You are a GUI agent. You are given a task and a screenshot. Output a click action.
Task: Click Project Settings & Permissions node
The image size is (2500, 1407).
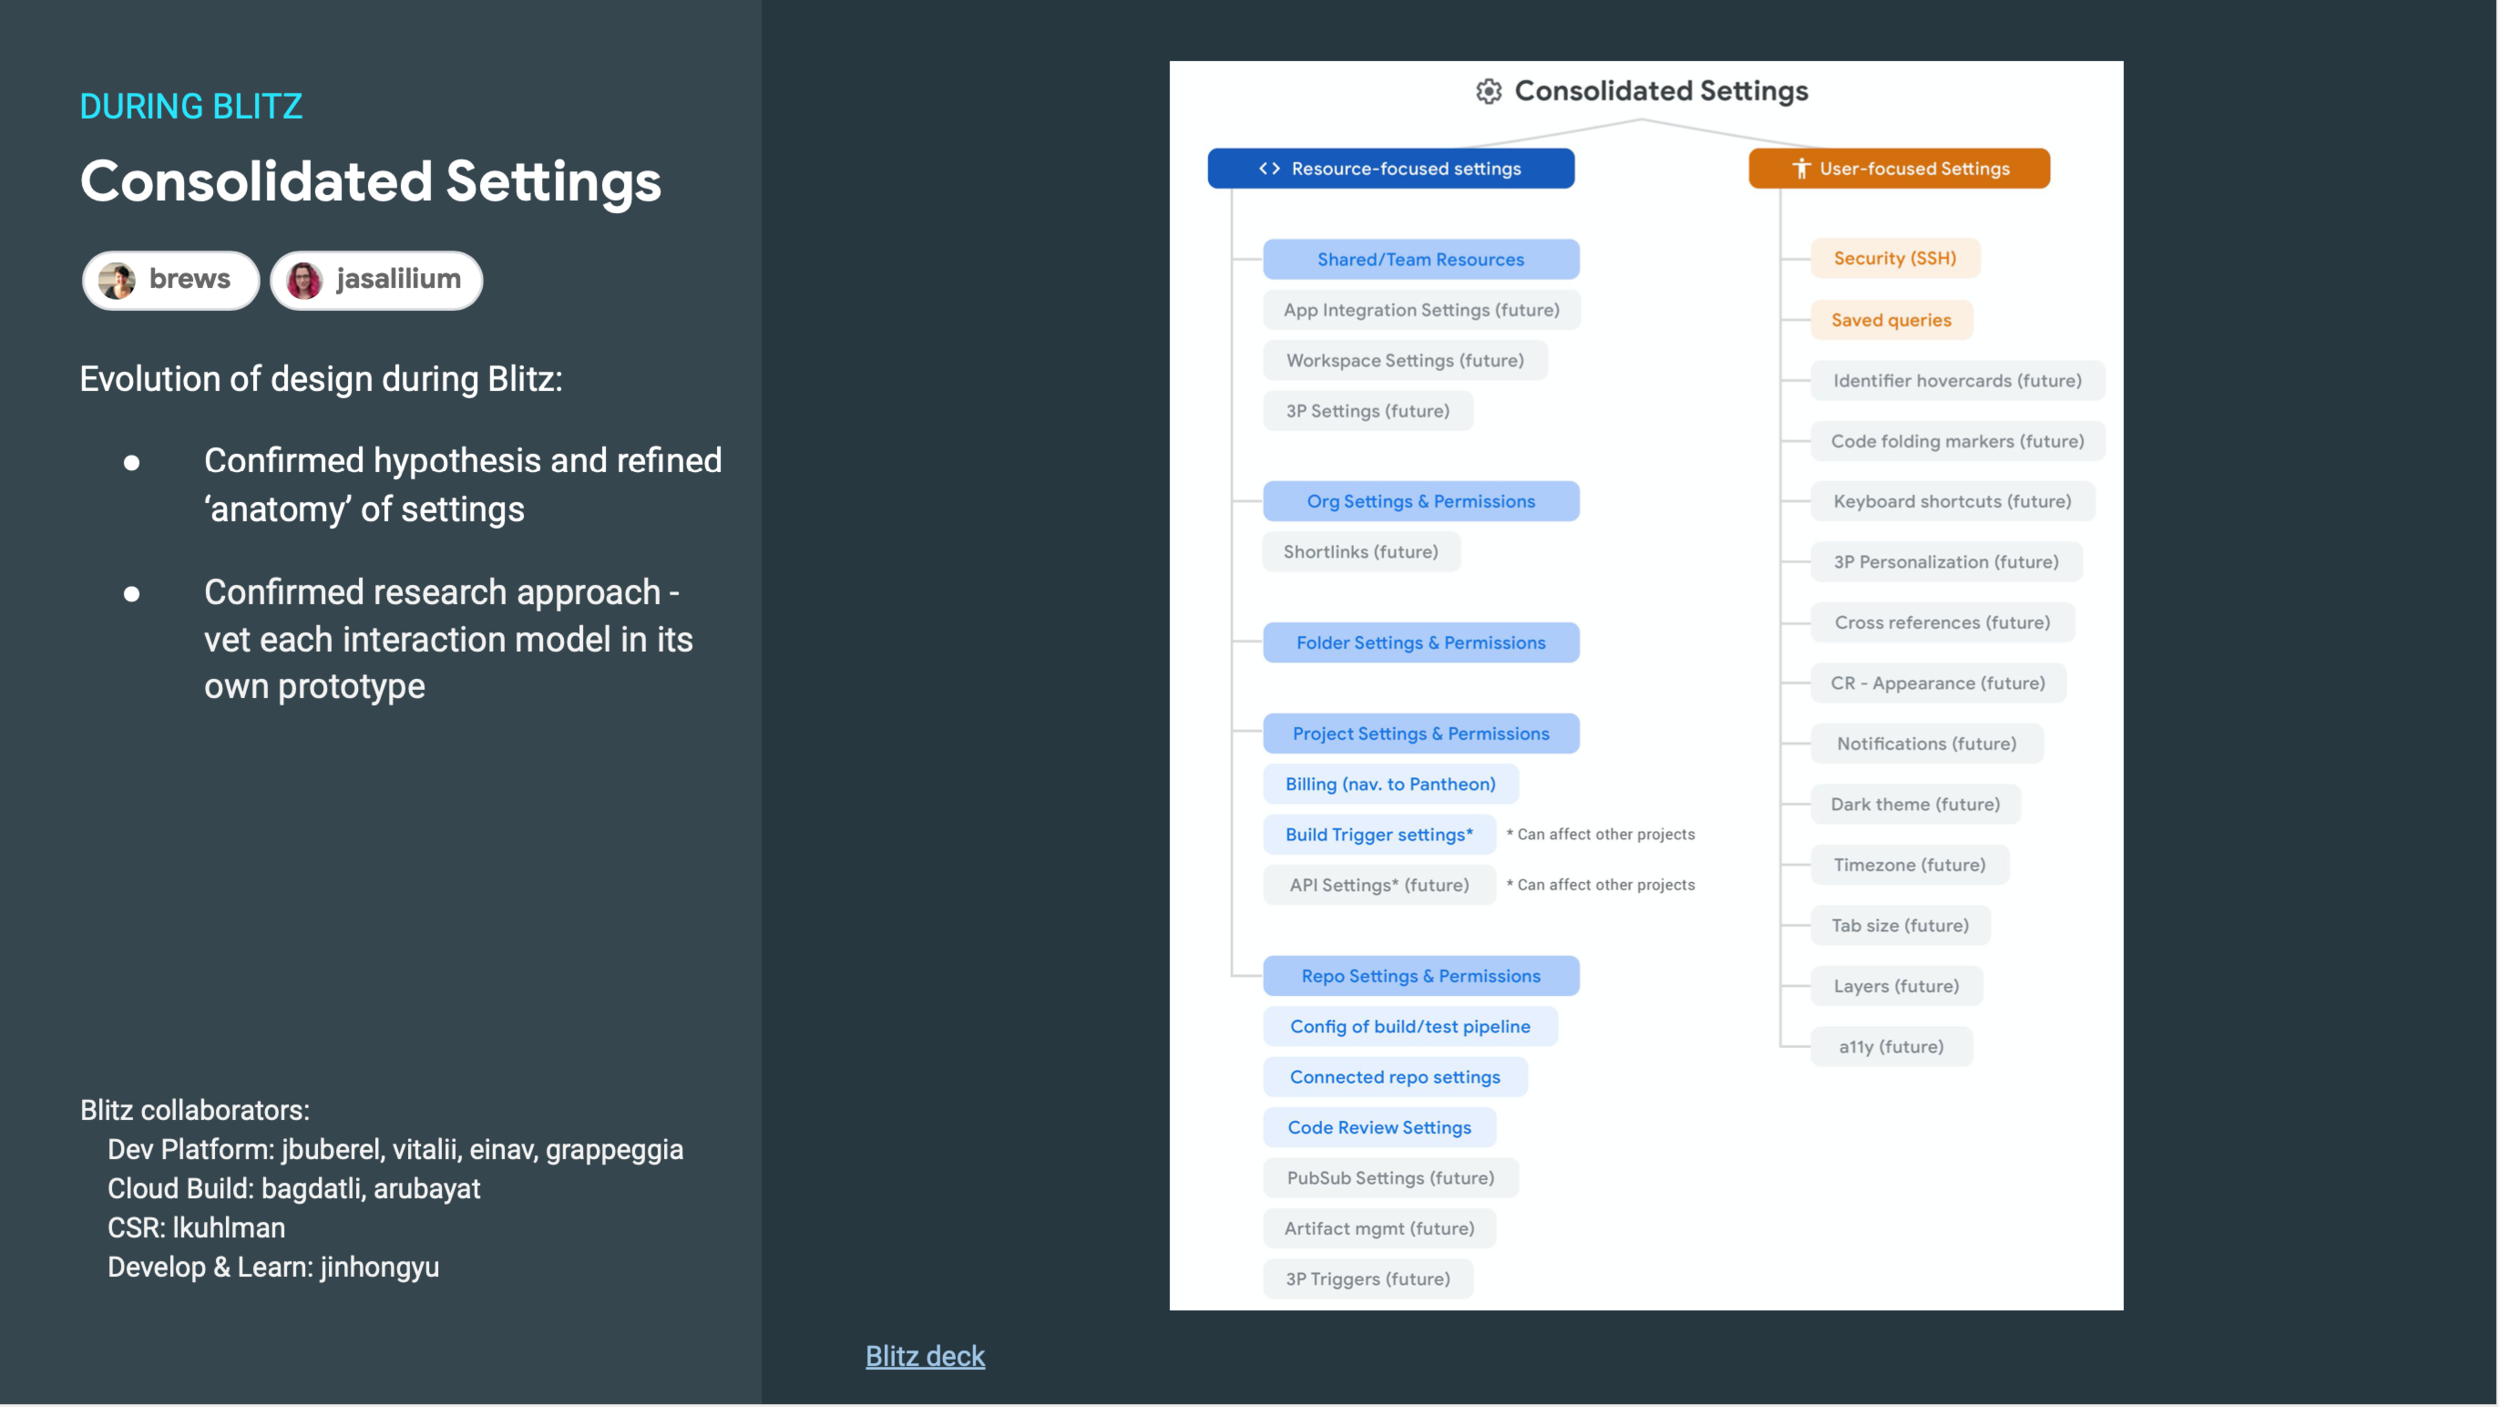click(x=1420, y=734)
